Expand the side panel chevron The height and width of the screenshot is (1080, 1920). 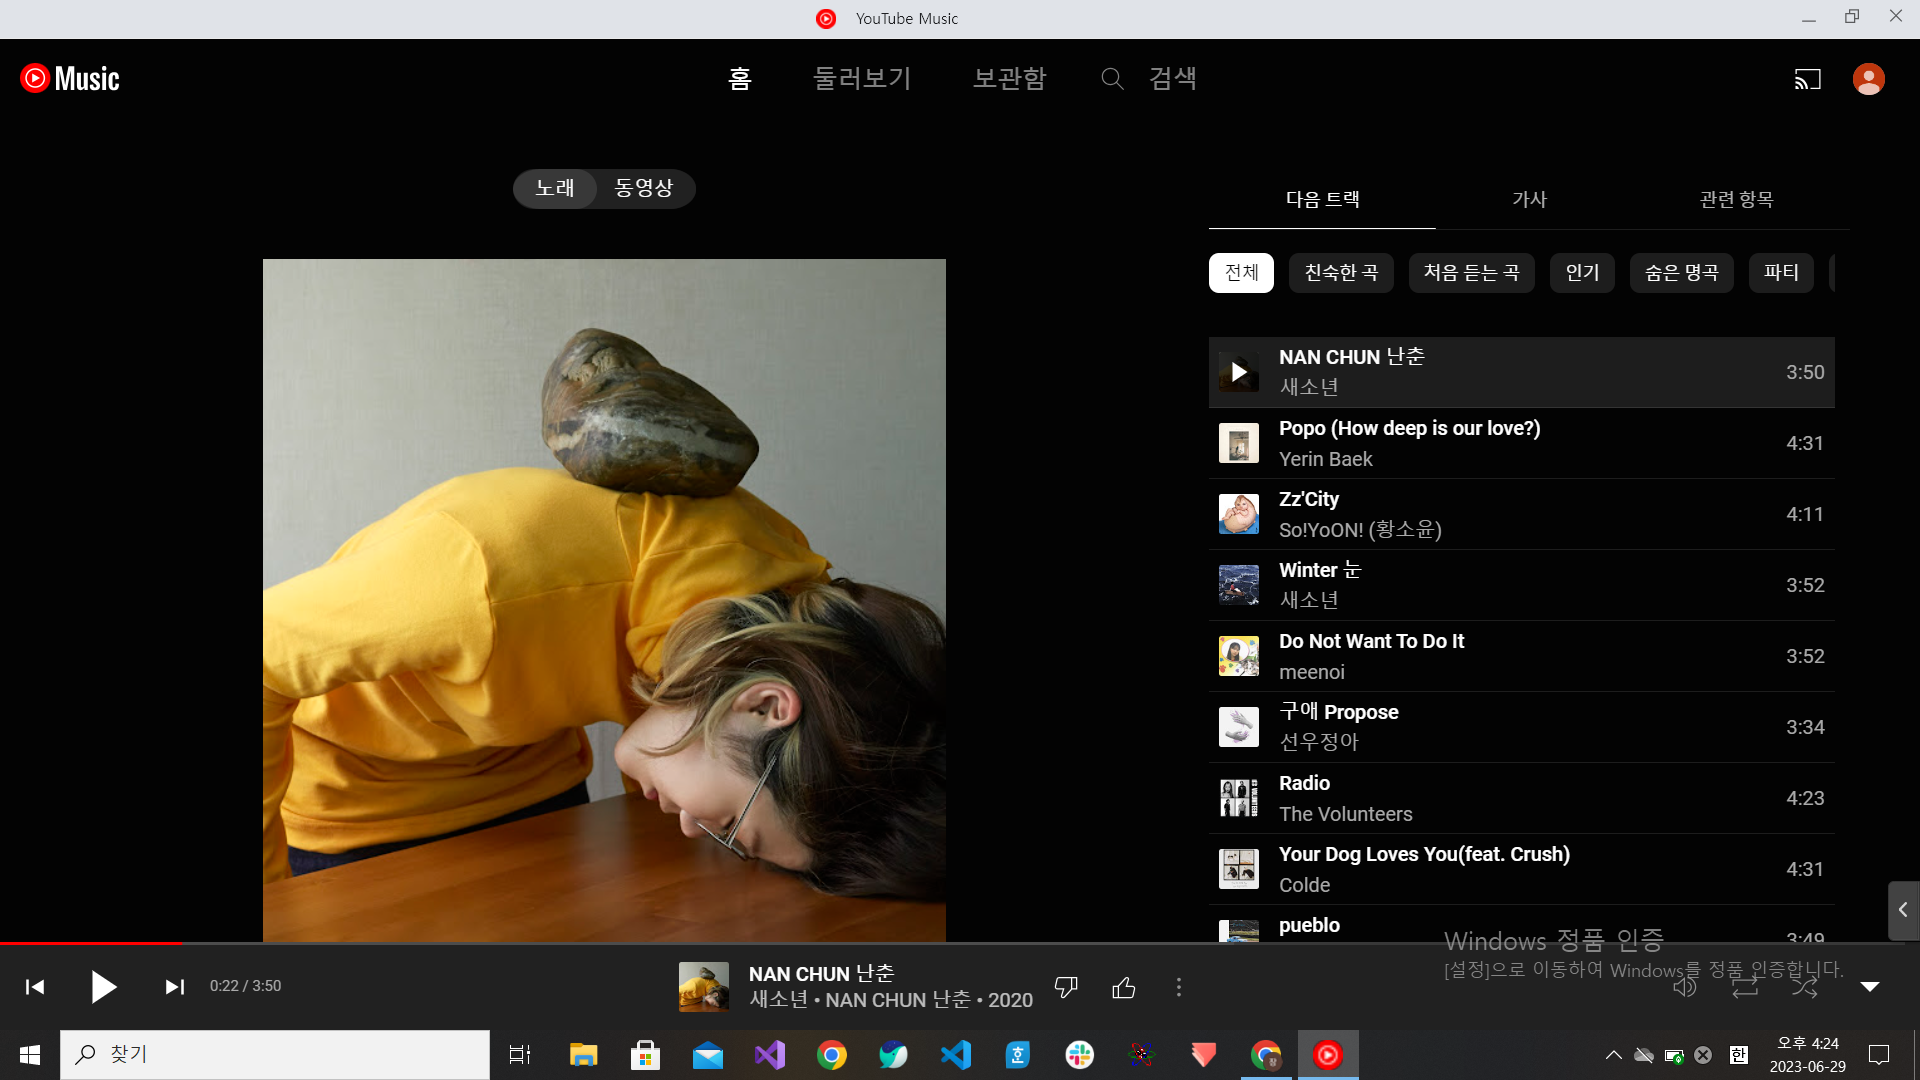coord(1903,910)
